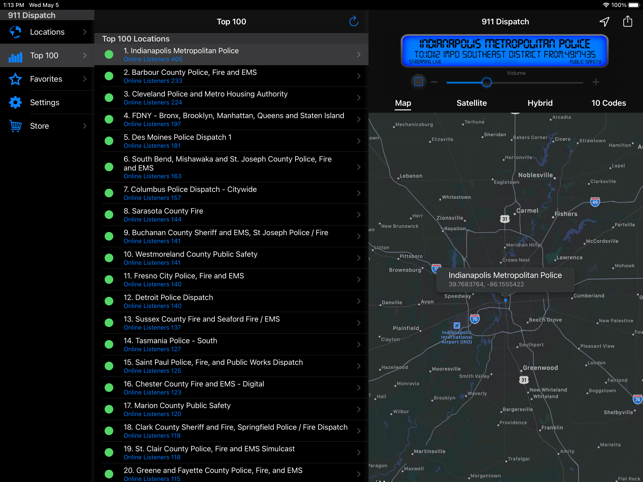Select 4. FDNY - Bronx, Brooklyn, Manhattan feed

pos(231,119)
